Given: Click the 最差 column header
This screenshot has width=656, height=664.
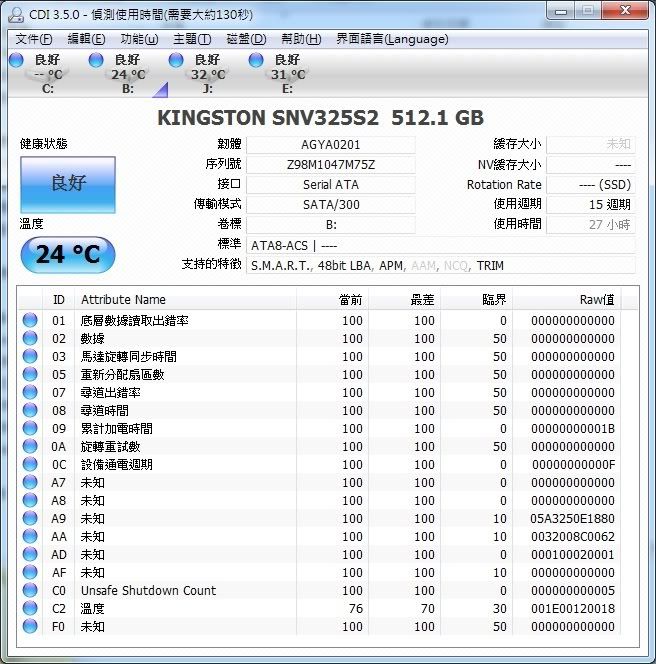Looking at the screenshot, I should coord(404,299).
